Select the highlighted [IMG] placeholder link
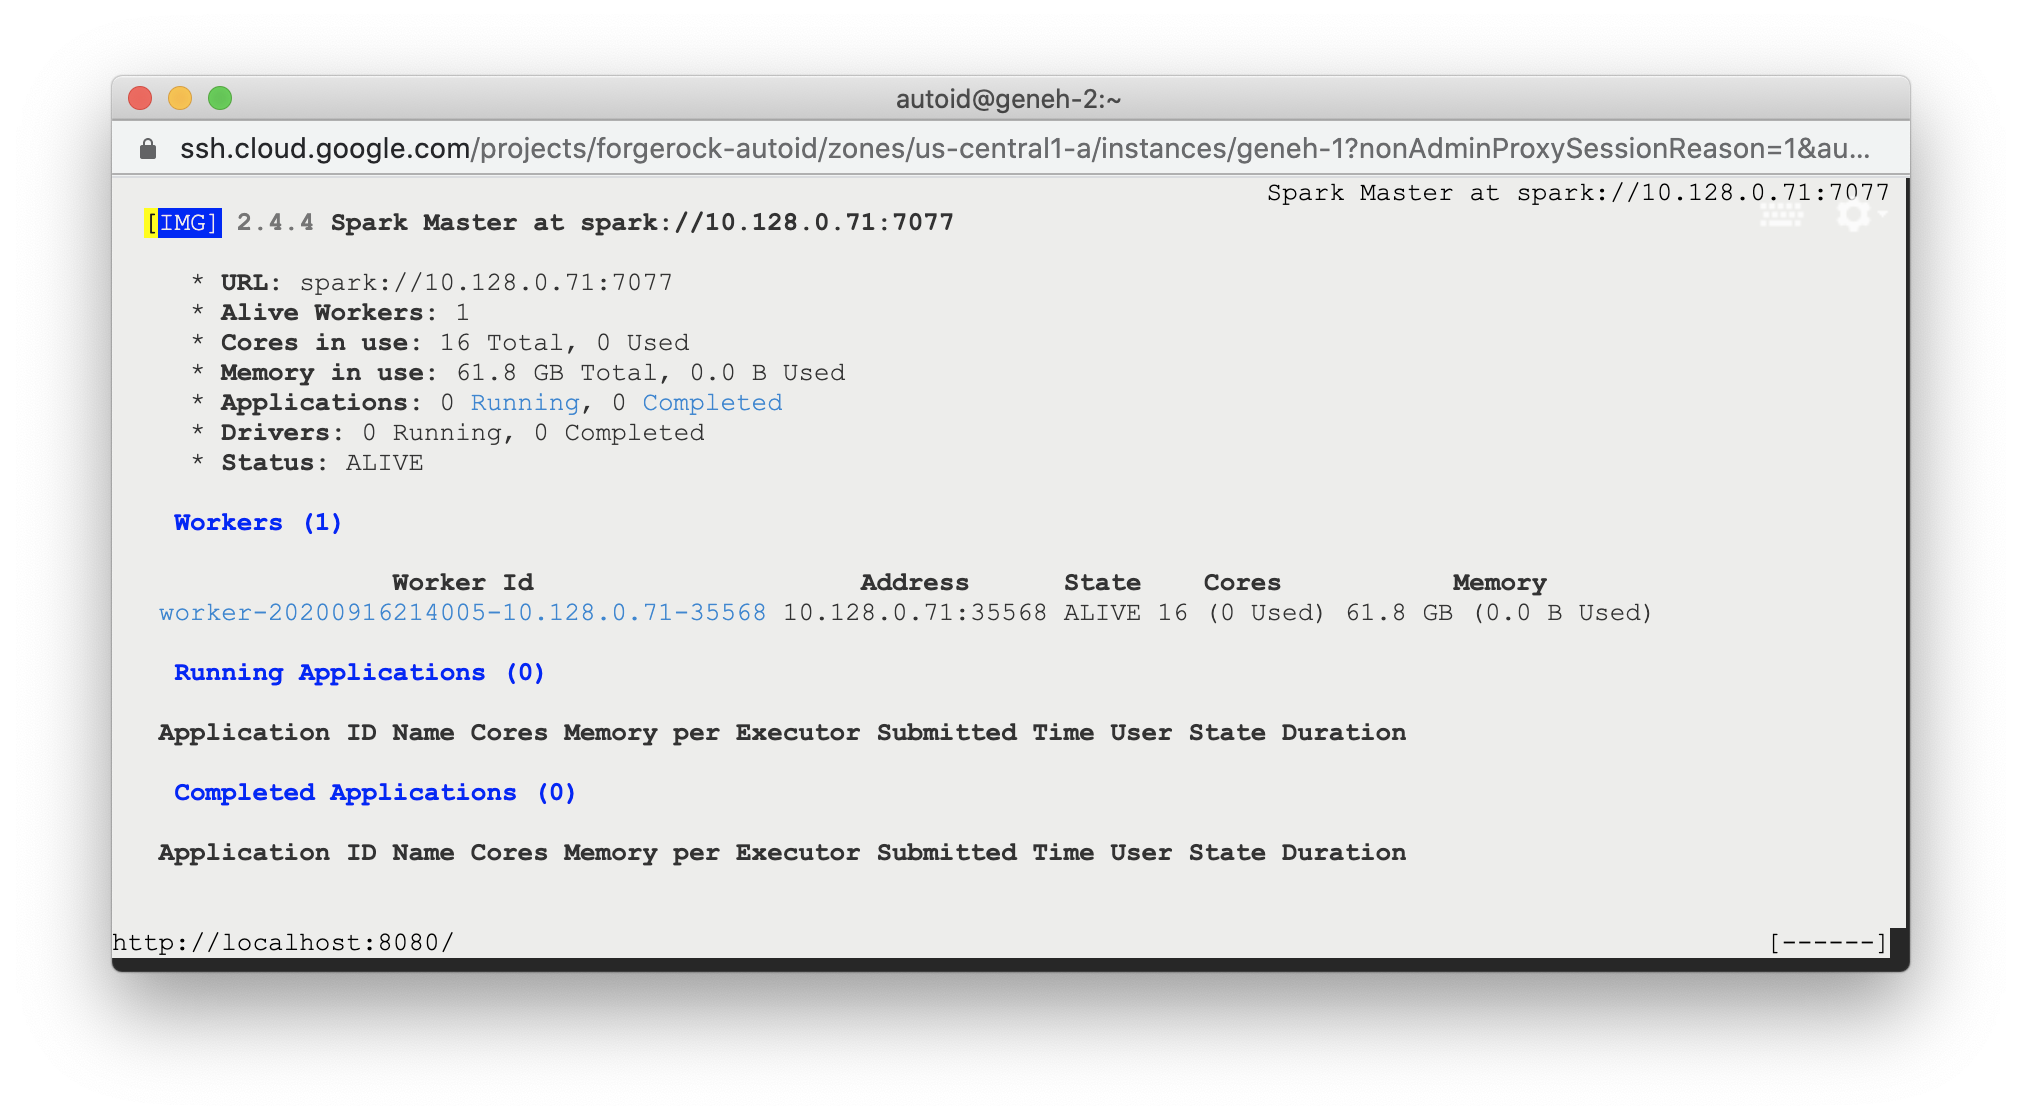Viewport: 2022px width, 1120px height. (184, 222)
